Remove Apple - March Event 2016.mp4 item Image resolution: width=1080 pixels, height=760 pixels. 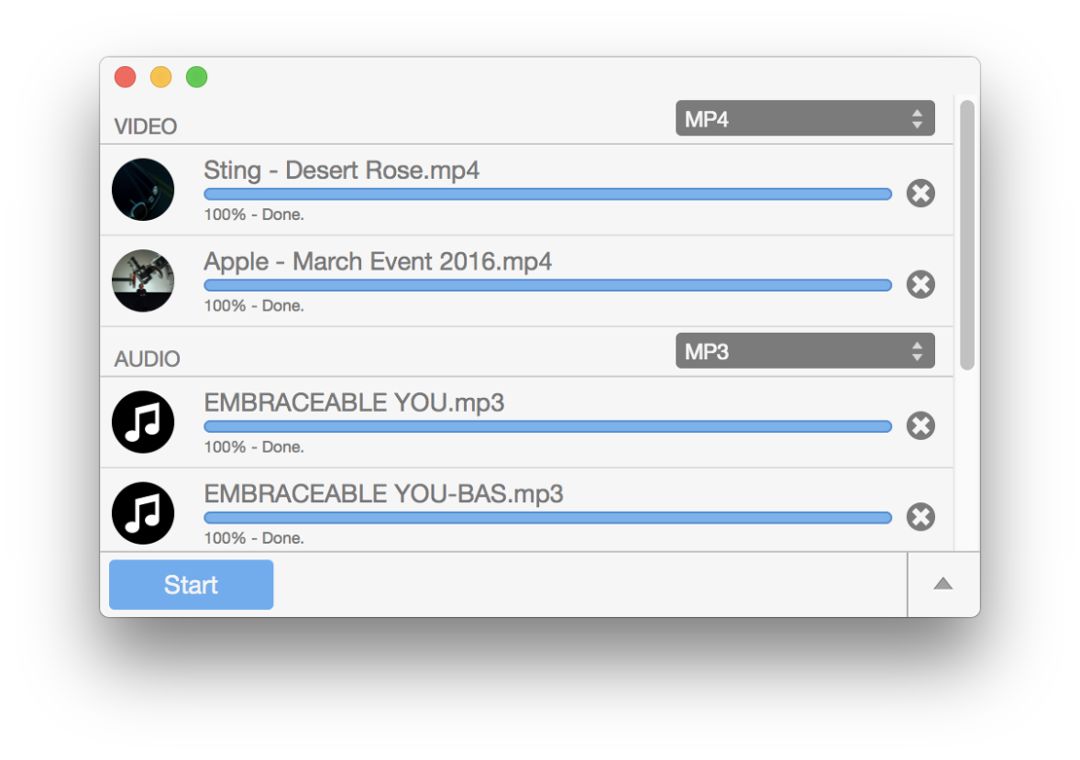tap(920, 285)
